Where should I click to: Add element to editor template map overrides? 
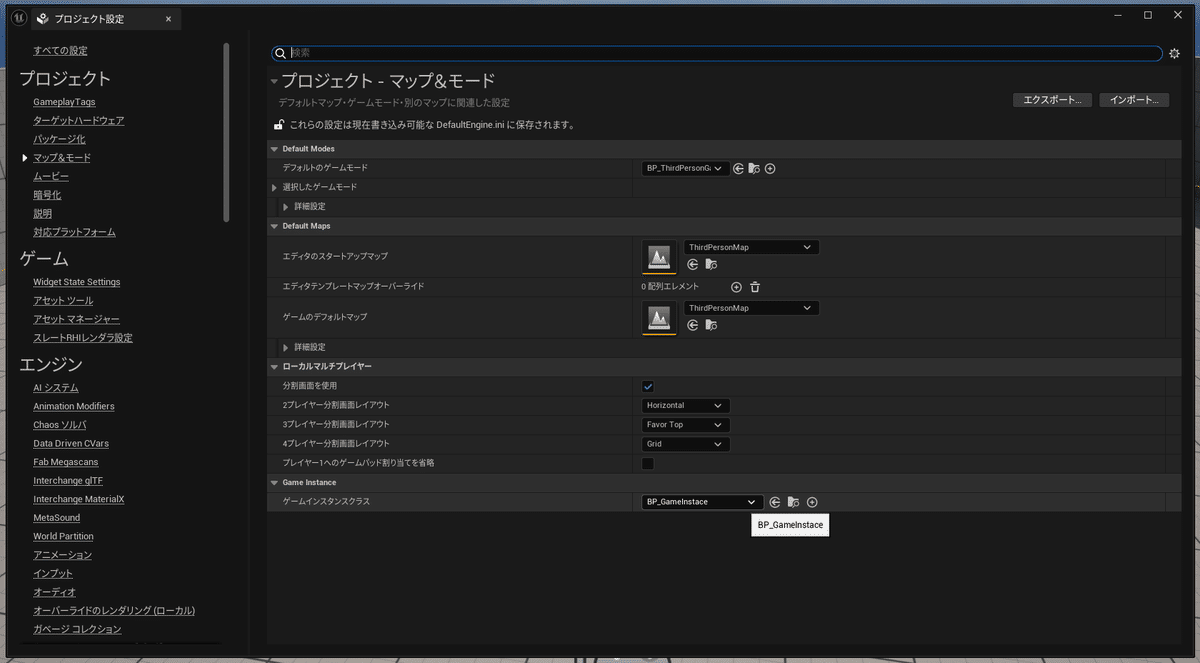click(x=736, y=287)
